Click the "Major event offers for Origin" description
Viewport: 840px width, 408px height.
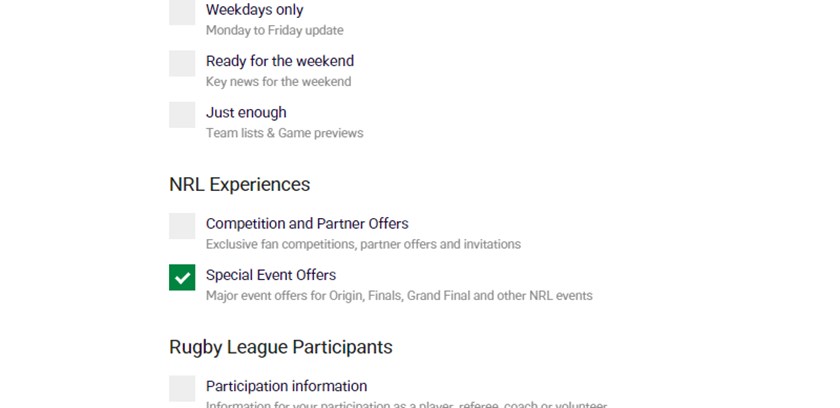coord(399,295)
